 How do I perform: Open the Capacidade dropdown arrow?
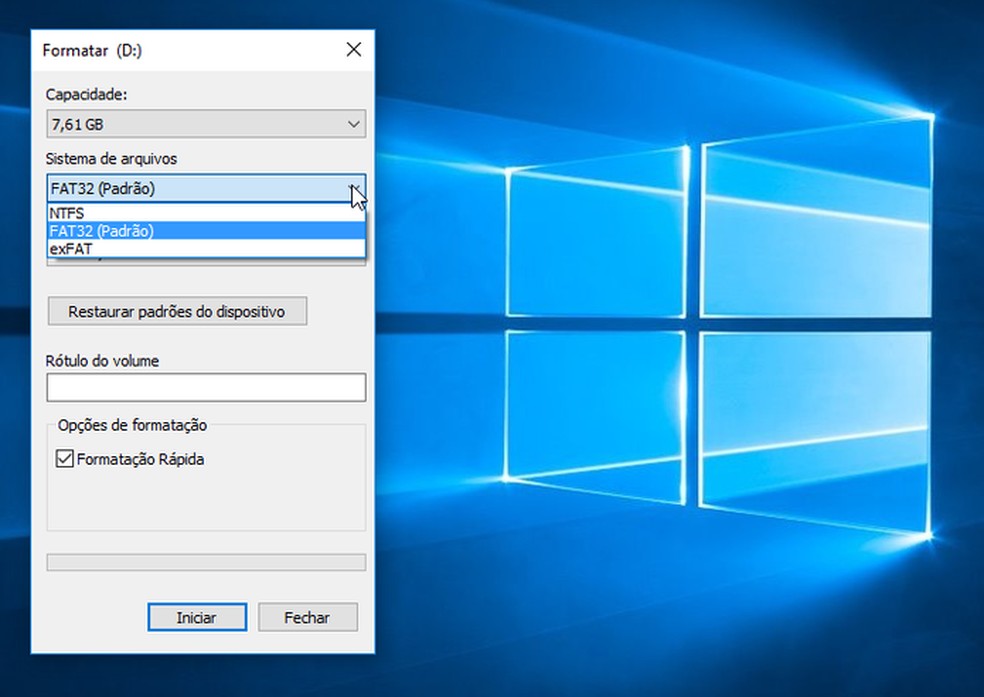352,124
